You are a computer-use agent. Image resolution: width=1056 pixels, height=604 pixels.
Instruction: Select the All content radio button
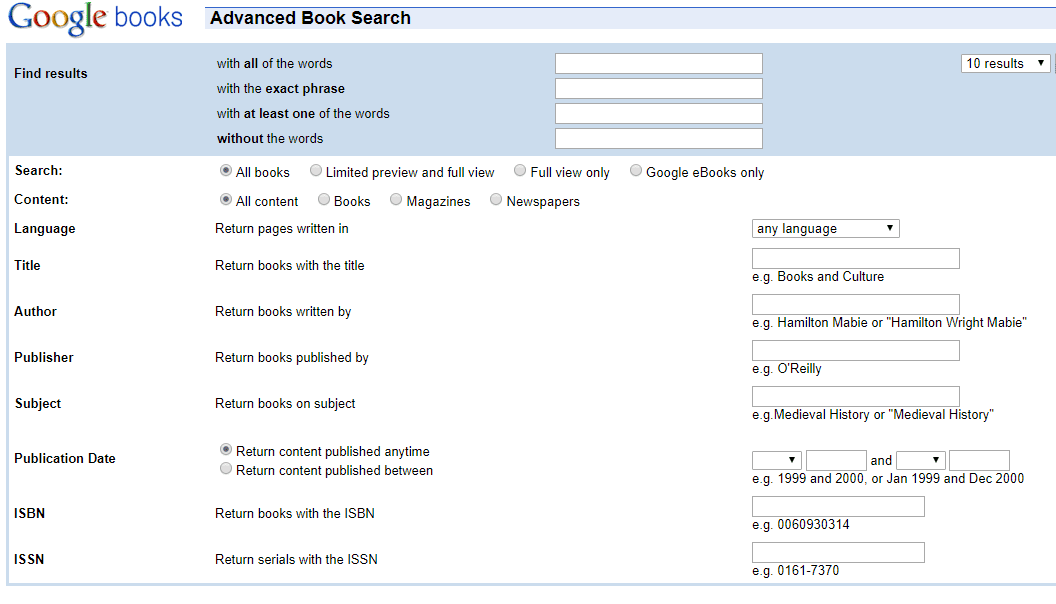[x=226, y=200]
